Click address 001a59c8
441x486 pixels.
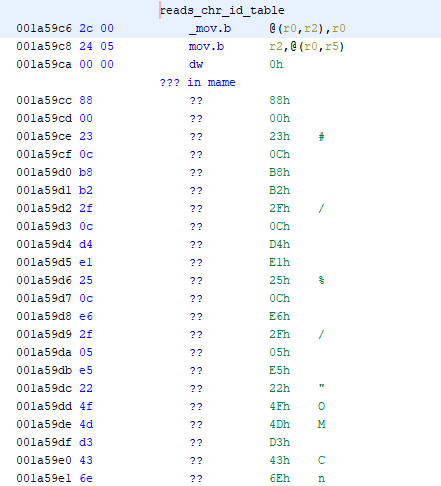point(44,47)
